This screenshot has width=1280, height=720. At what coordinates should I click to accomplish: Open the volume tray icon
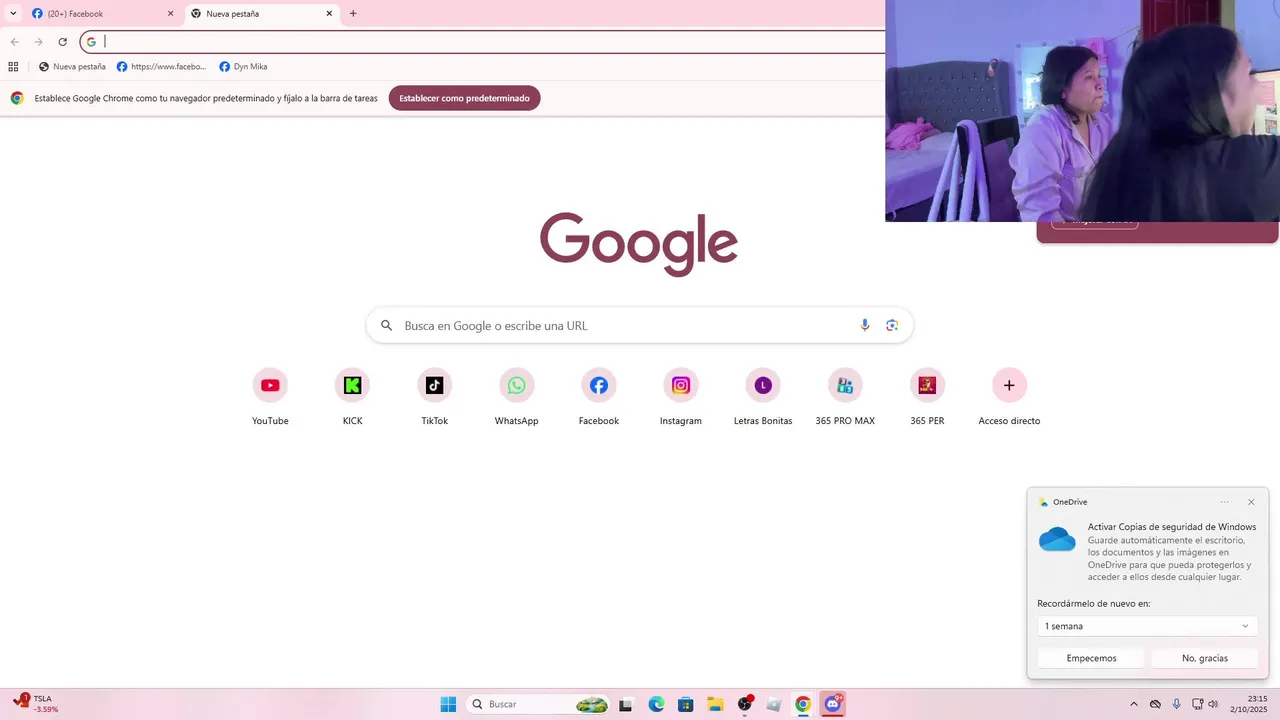pyautogui.click(x=1213, y=704)
